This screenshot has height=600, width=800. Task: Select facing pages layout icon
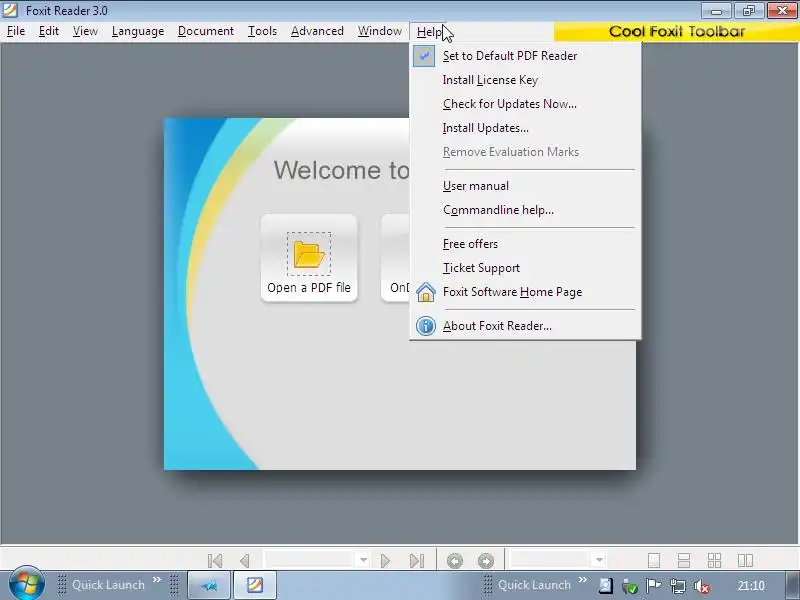[745, 561]
